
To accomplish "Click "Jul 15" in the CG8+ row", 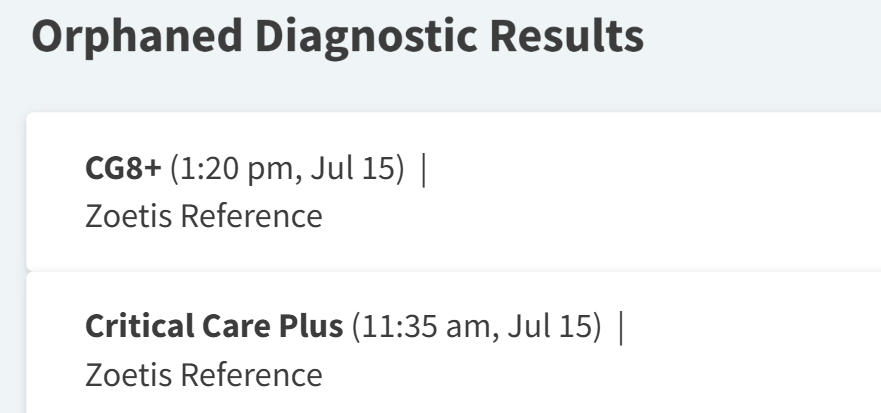I will pos(366,170).
